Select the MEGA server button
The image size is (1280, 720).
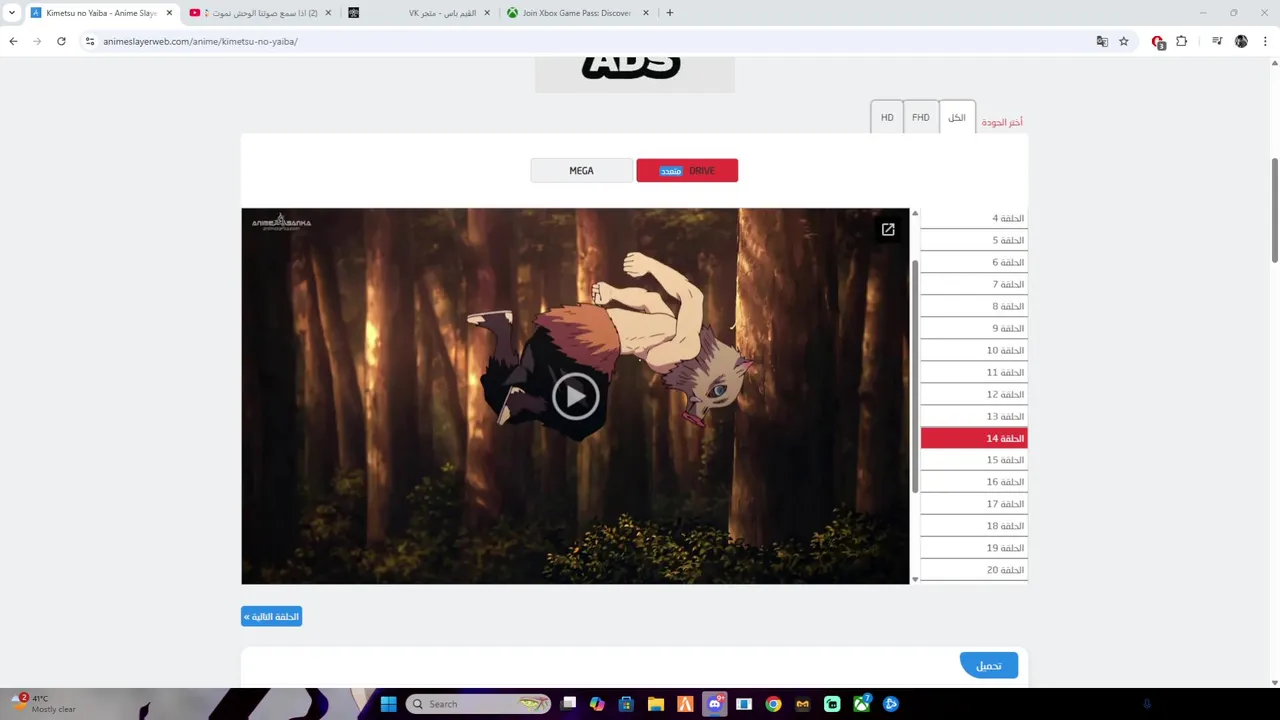581,171
